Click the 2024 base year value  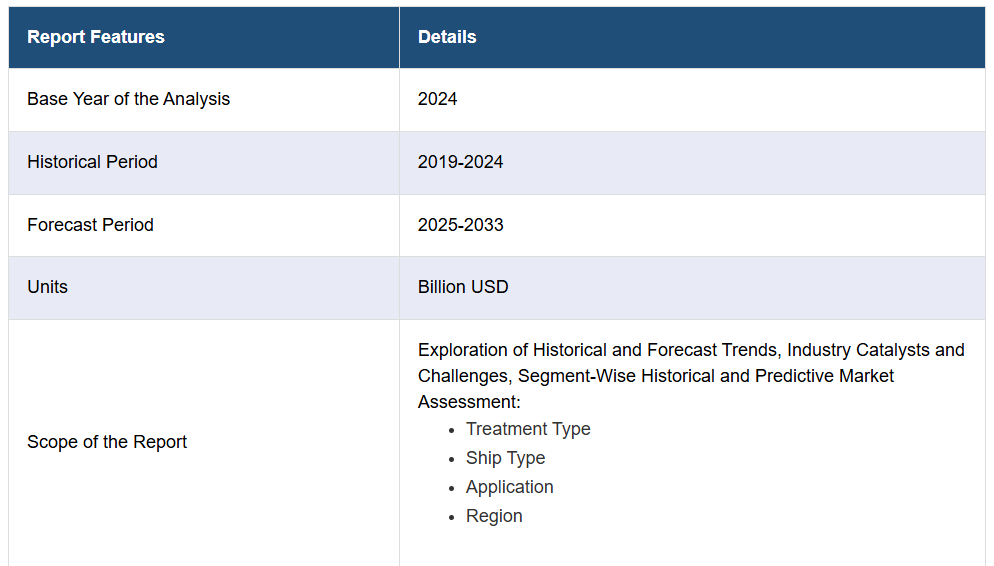(437, 99)
